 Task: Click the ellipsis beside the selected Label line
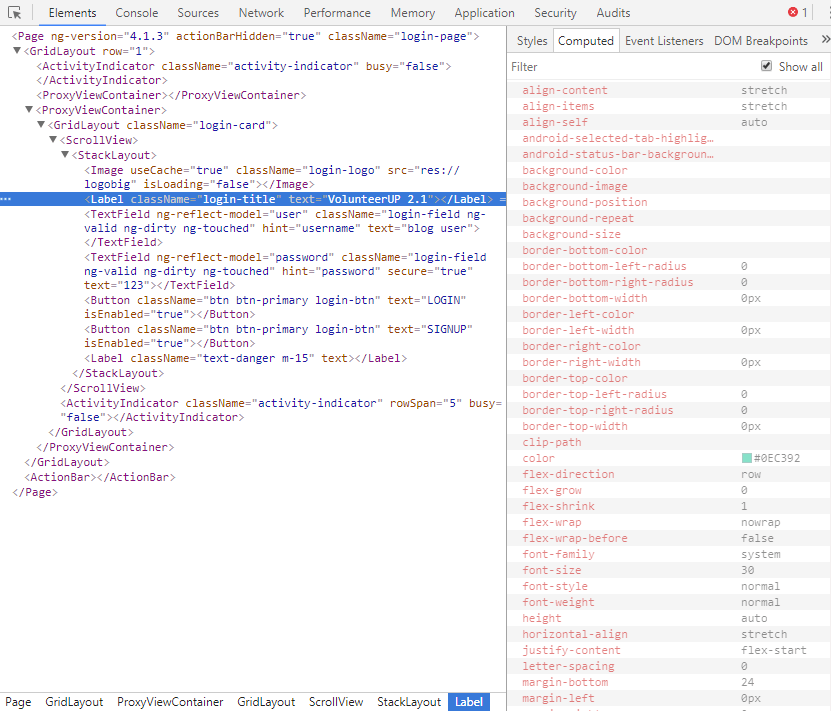click(x=6, y=199)
